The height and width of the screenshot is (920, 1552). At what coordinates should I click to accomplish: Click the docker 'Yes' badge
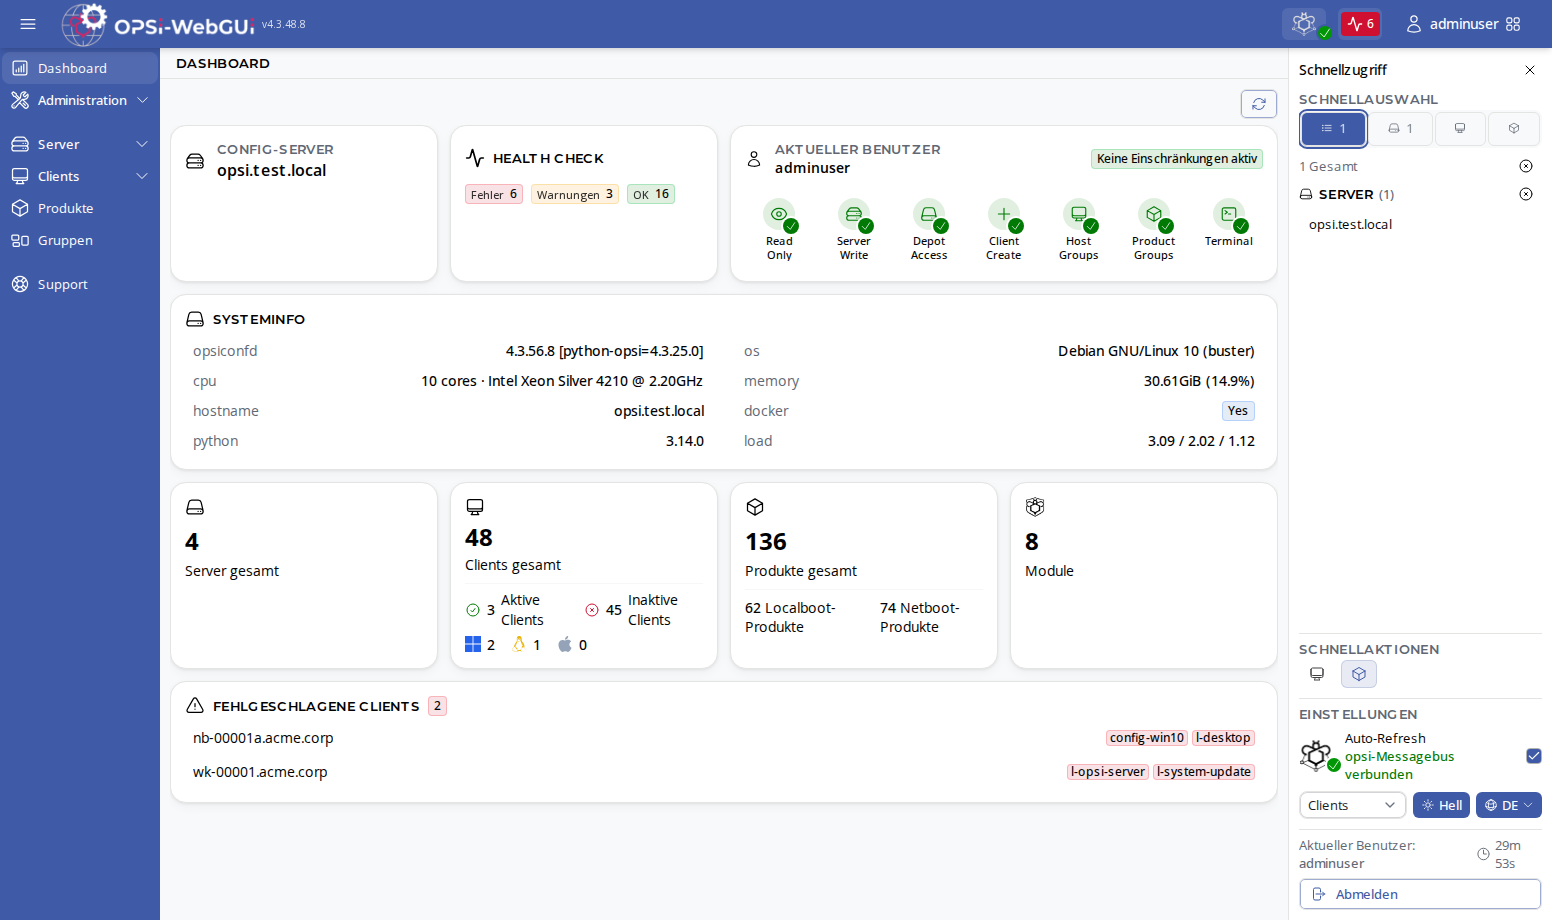[x=1238, y=411]
